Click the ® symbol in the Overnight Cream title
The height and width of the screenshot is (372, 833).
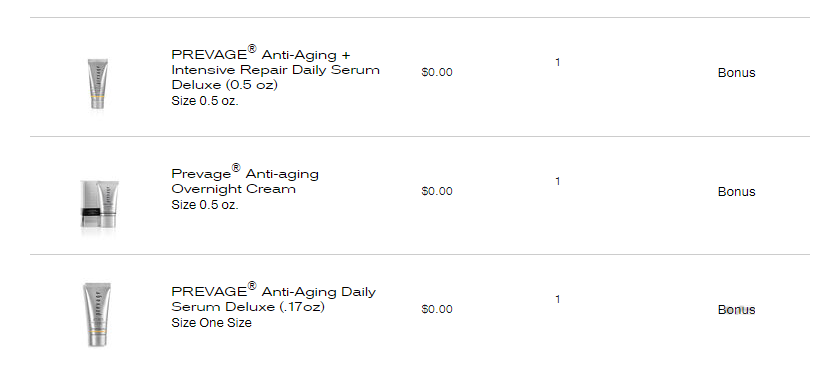click(236, 168)
